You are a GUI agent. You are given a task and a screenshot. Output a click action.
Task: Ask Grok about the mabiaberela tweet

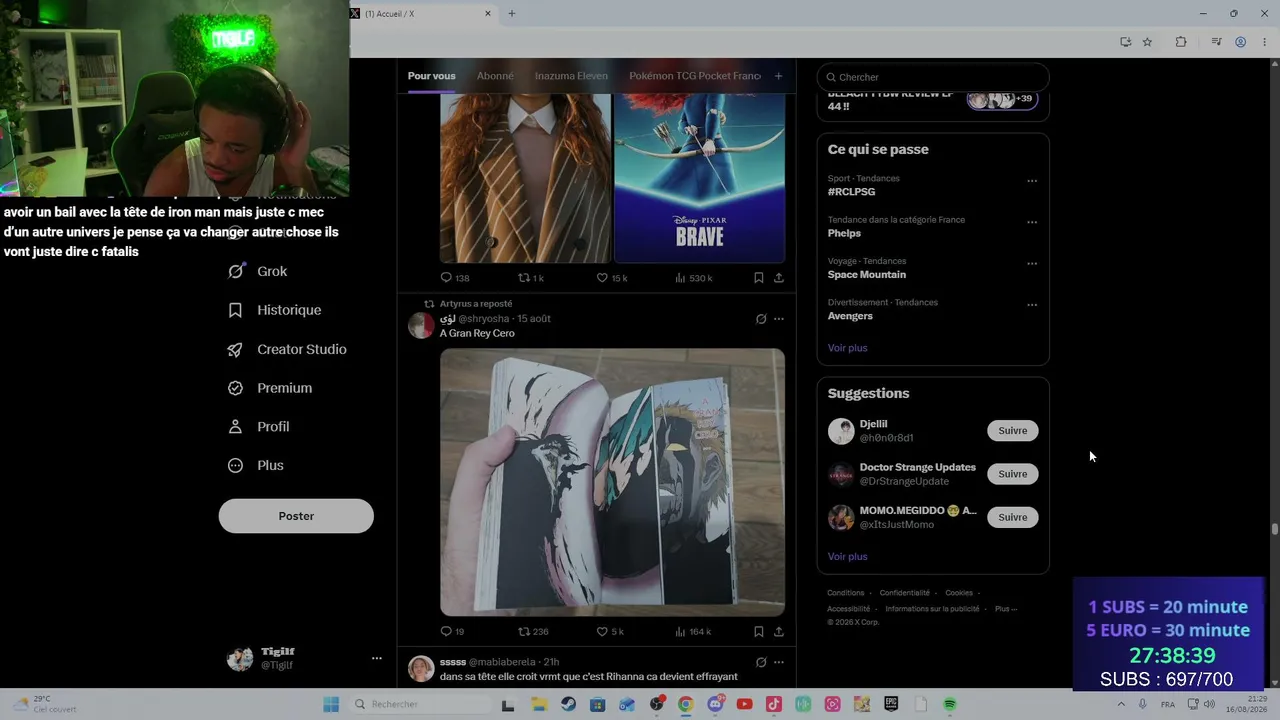pyautogui.click(x=761, y=662)
